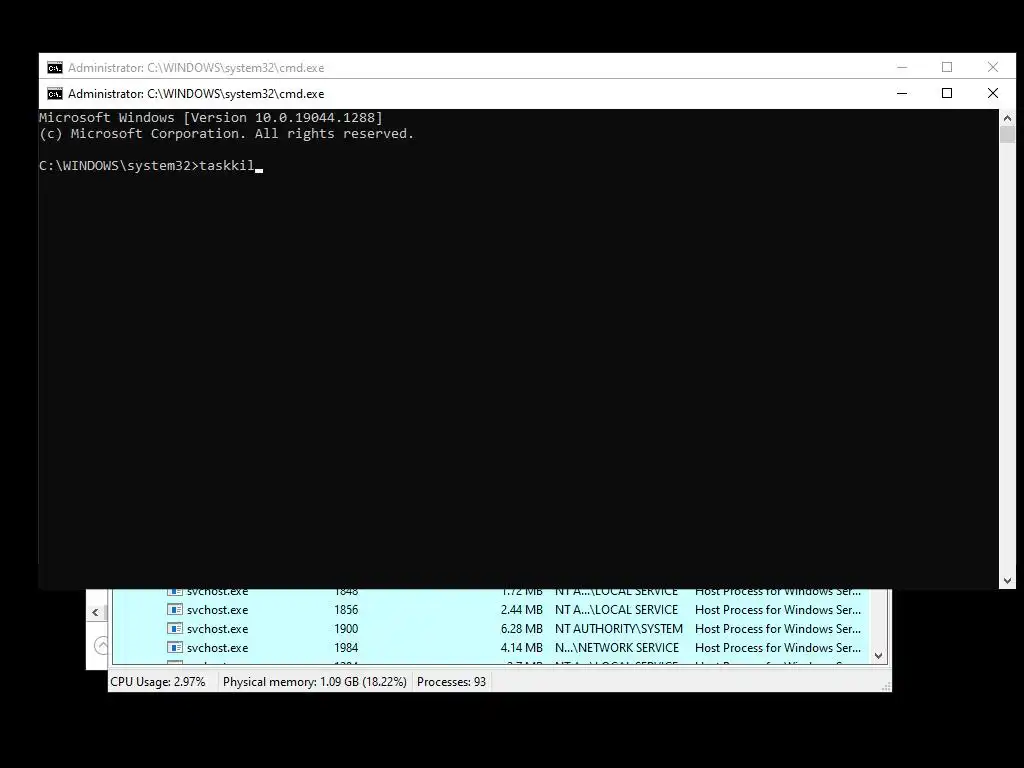Click the svchost.exe icon in row PID 1856
1024x768 pixels.
(x=174, y=609)
